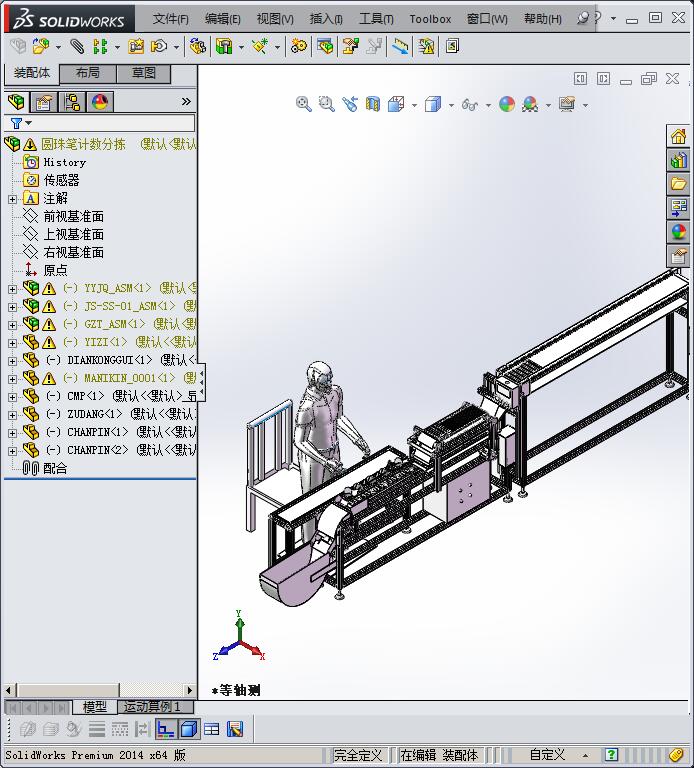Click the Exploded View icon
Viewport: 694px width, 768px height.
350,47
